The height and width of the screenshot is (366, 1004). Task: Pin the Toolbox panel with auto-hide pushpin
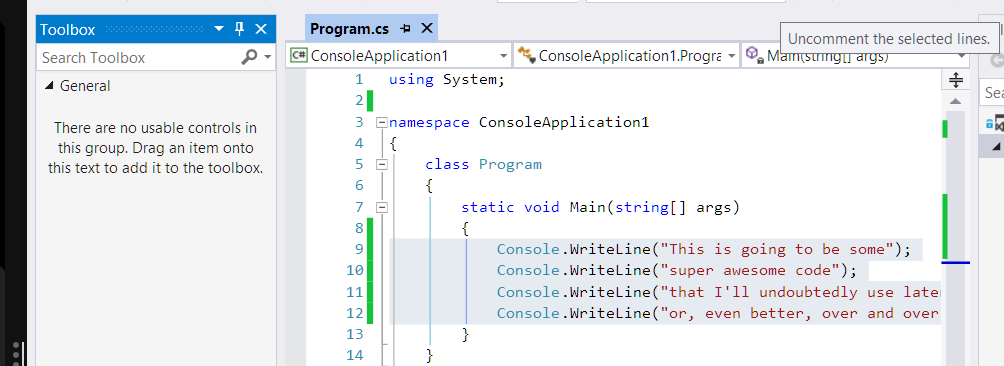pos(239,29)
